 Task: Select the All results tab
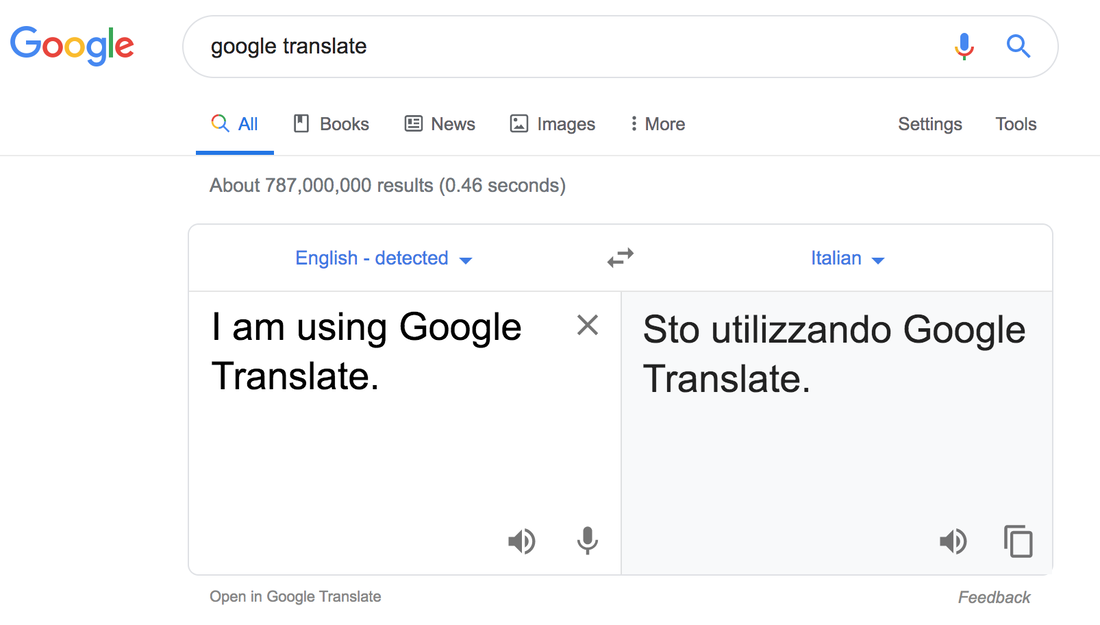[x=234, y=124]
